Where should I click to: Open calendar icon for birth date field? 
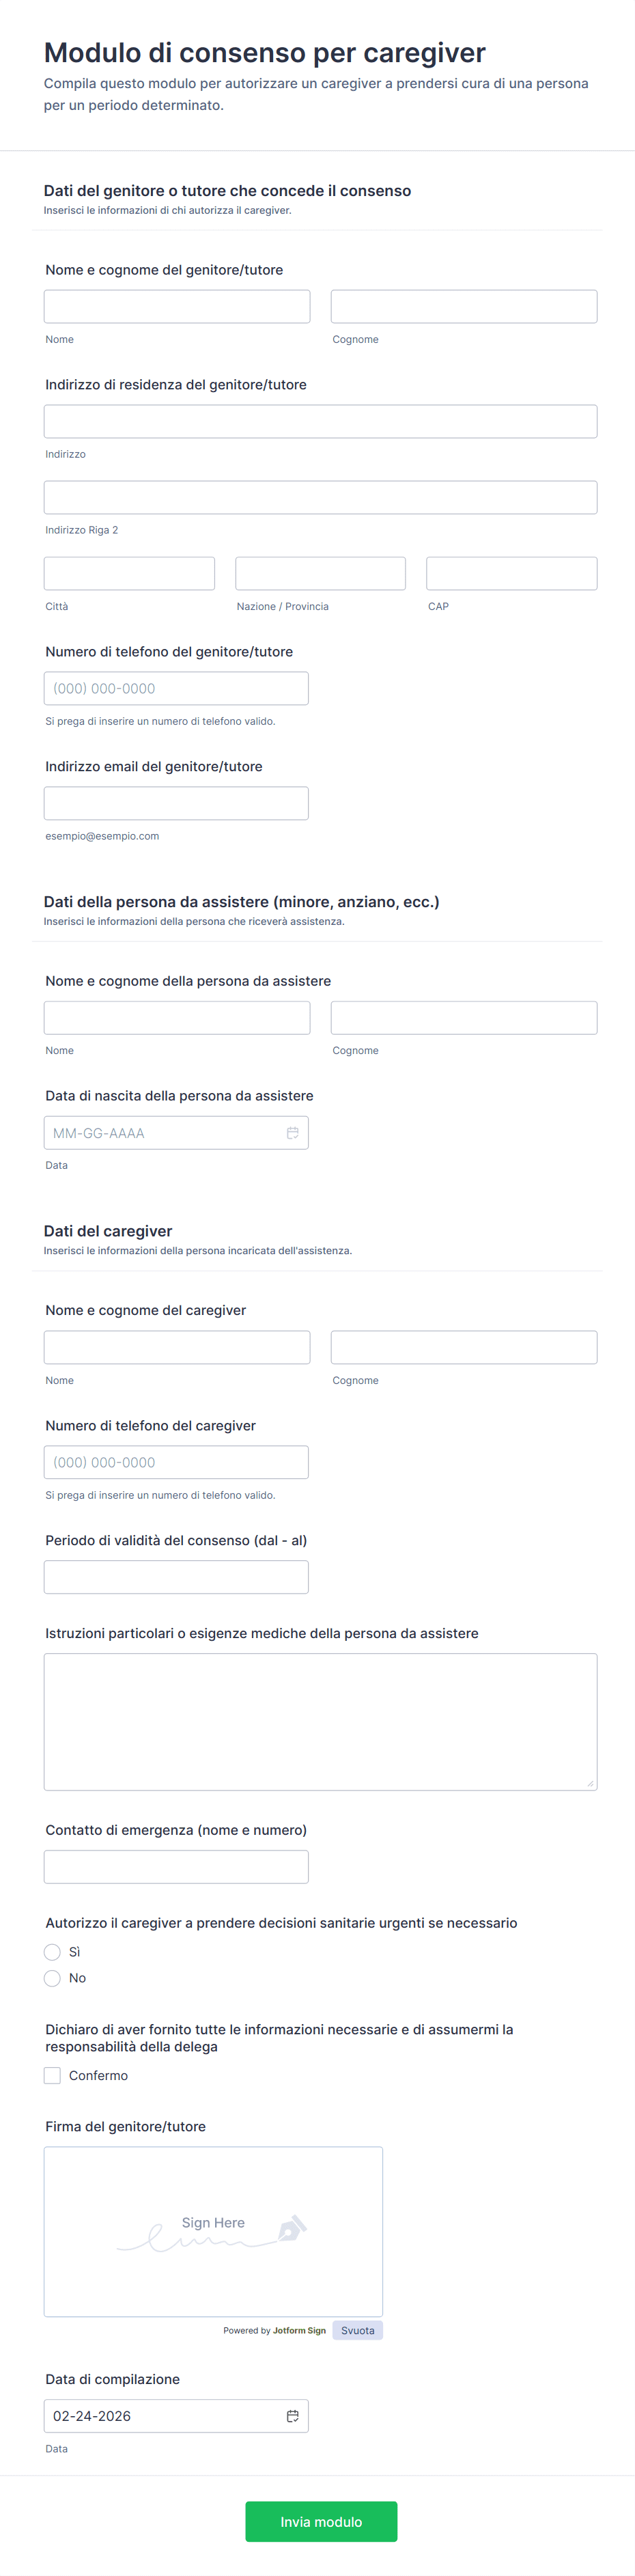click(x=292, y=1133)
